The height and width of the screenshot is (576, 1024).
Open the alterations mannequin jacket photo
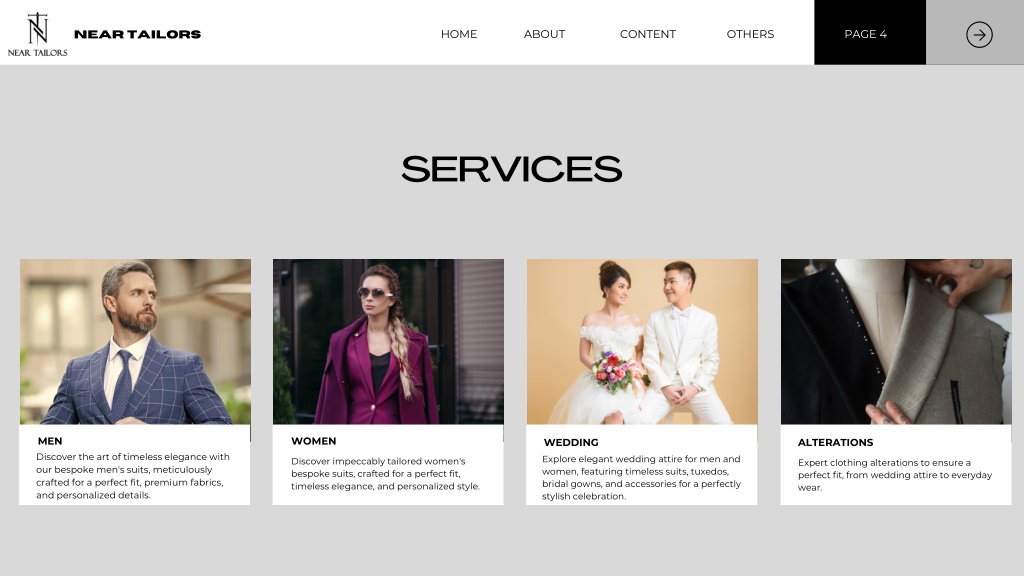tap(896, 342)
